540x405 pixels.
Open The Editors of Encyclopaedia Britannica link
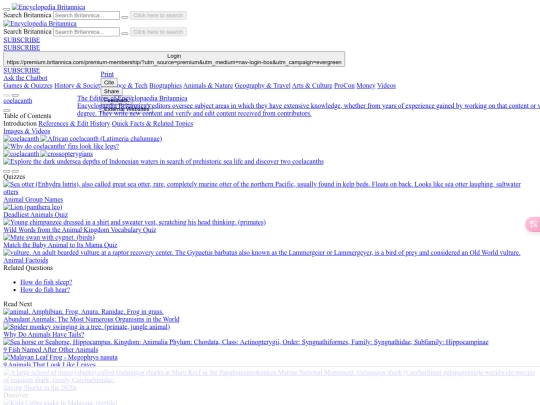coord(132,98)
